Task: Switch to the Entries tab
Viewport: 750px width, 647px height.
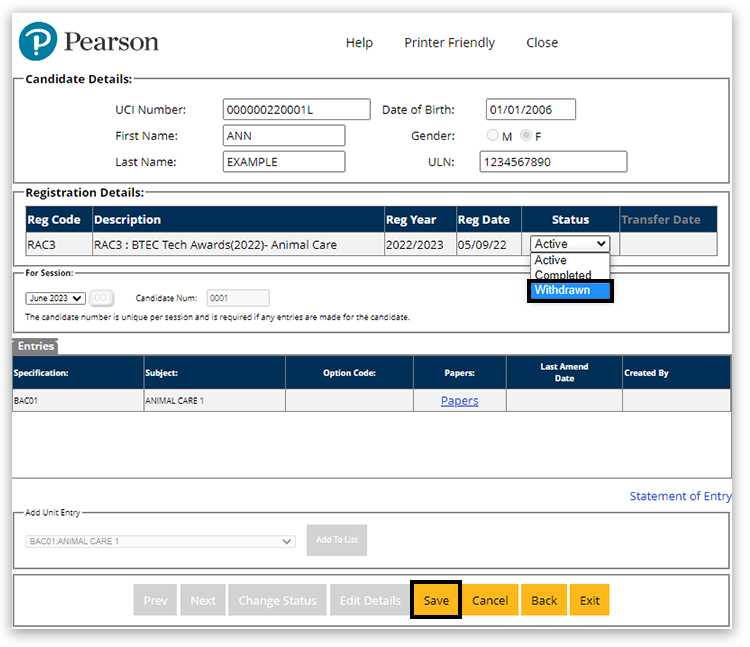Action: click(35, 346)
